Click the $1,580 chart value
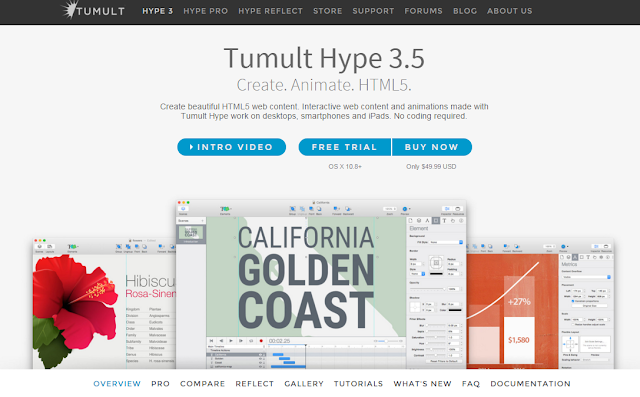This screenshot has height=397, width=640. (519, 340)
